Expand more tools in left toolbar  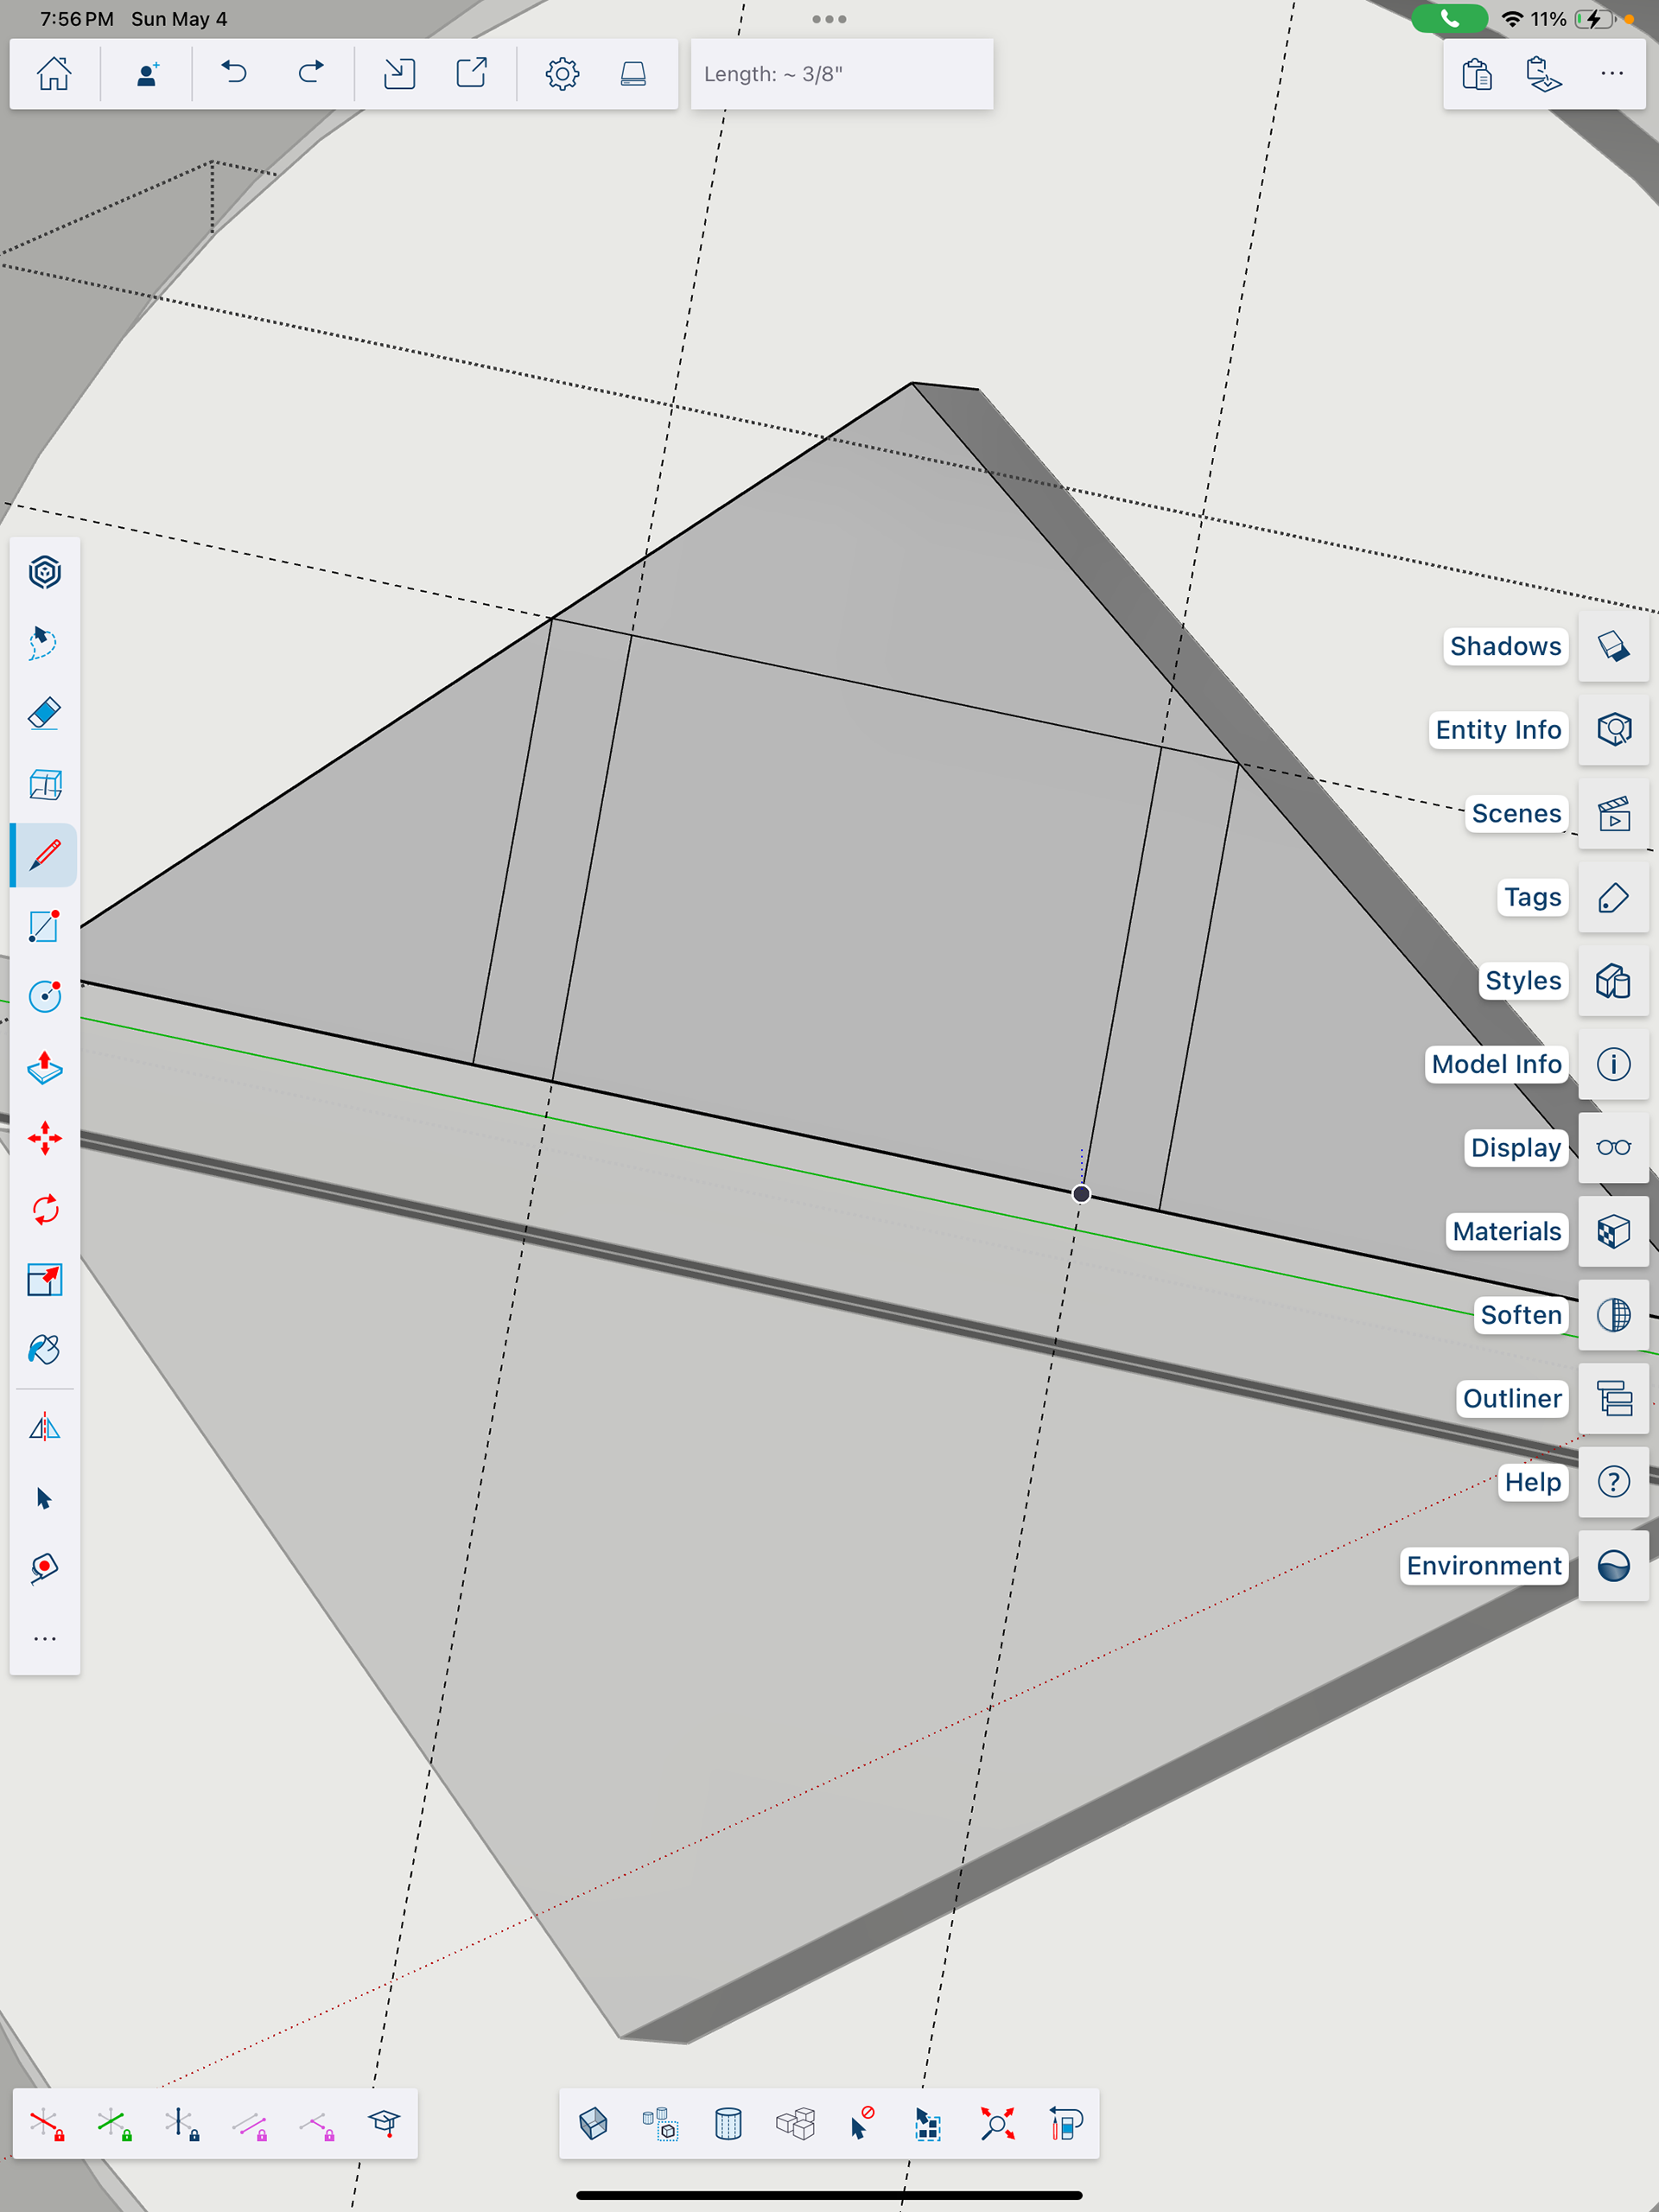click(x=44, y=1639)
